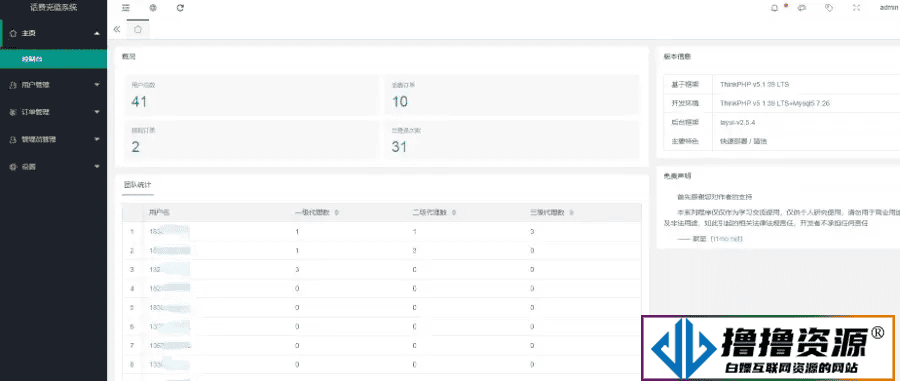Expand the 订单管理 menu arrow

click(96, 112)
